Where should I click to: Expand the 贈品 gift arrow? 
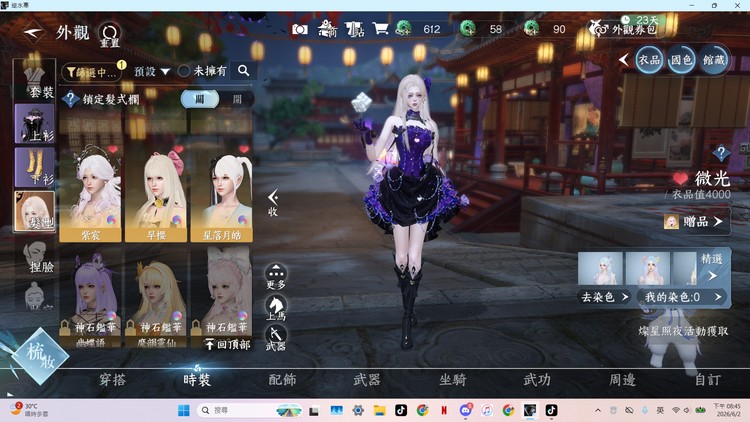(718, 222)
